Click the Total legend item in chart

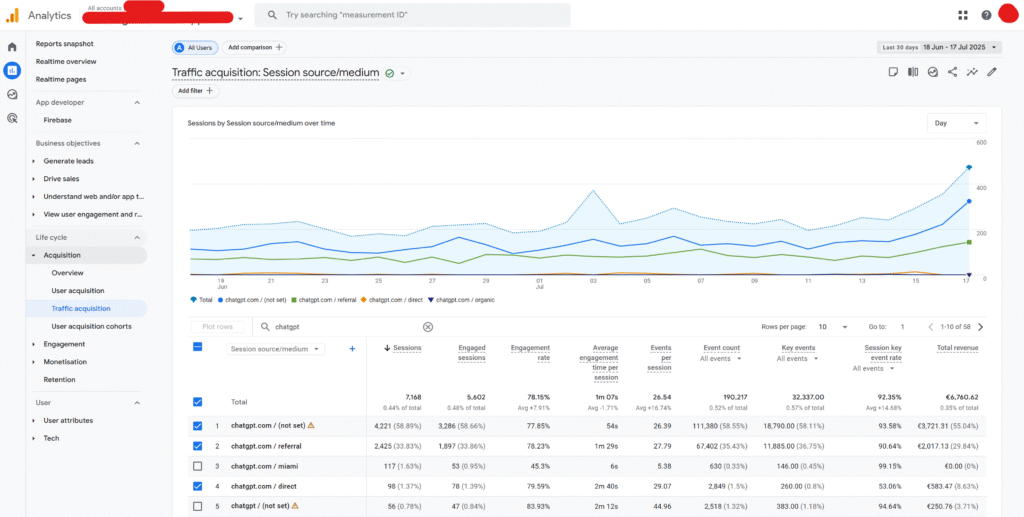tap(204, 300)
